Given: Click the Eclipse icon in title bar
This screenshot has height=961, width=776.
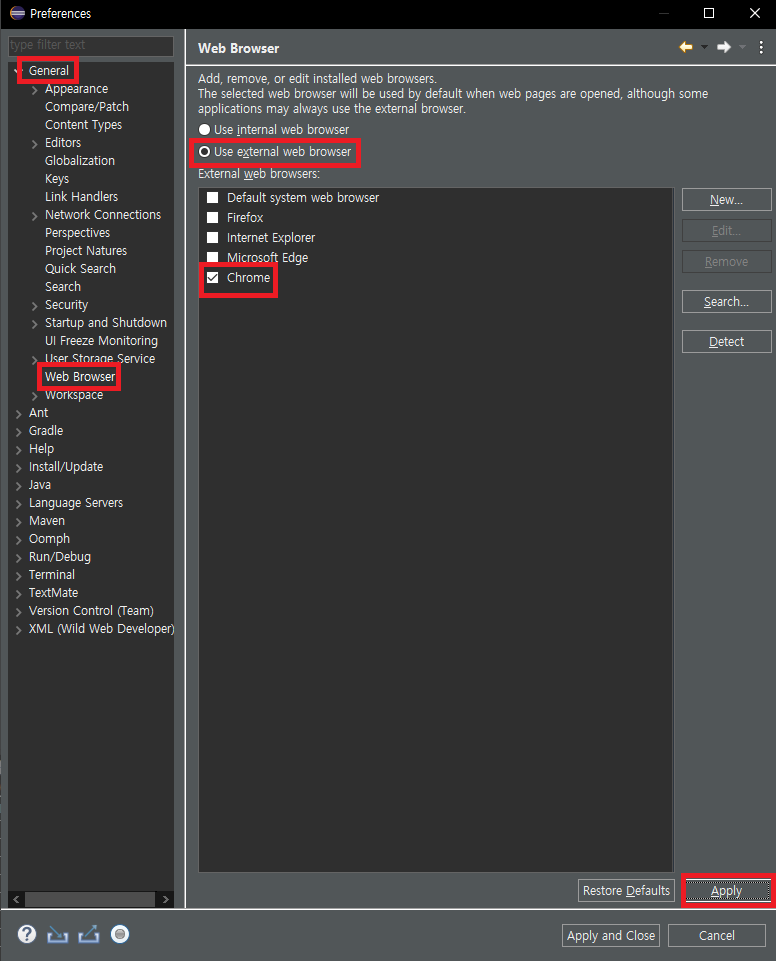Looking at the screenshot, I should tap(17, 13).
